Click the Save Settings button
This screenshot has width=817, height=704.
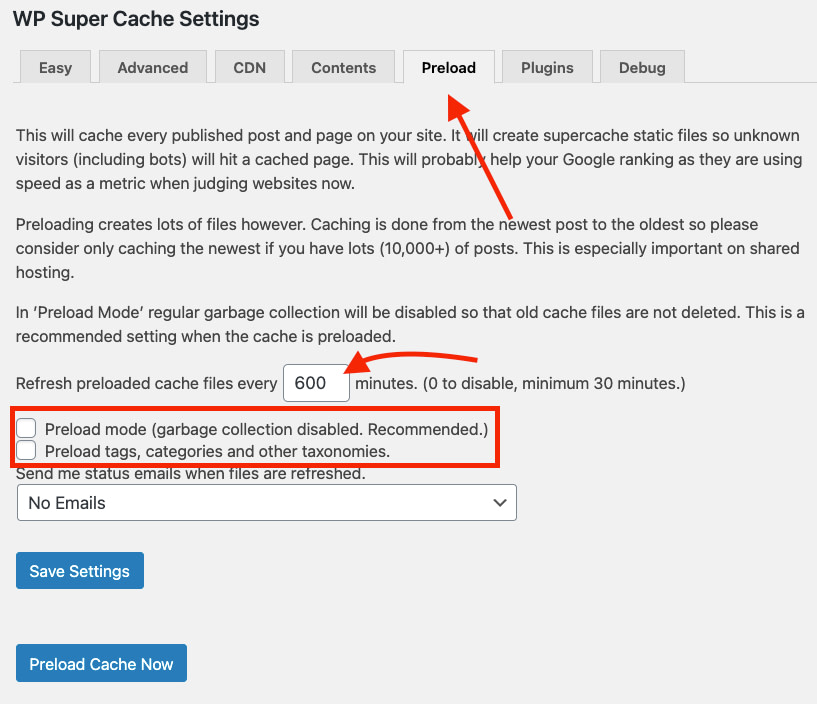click(79, 570)
